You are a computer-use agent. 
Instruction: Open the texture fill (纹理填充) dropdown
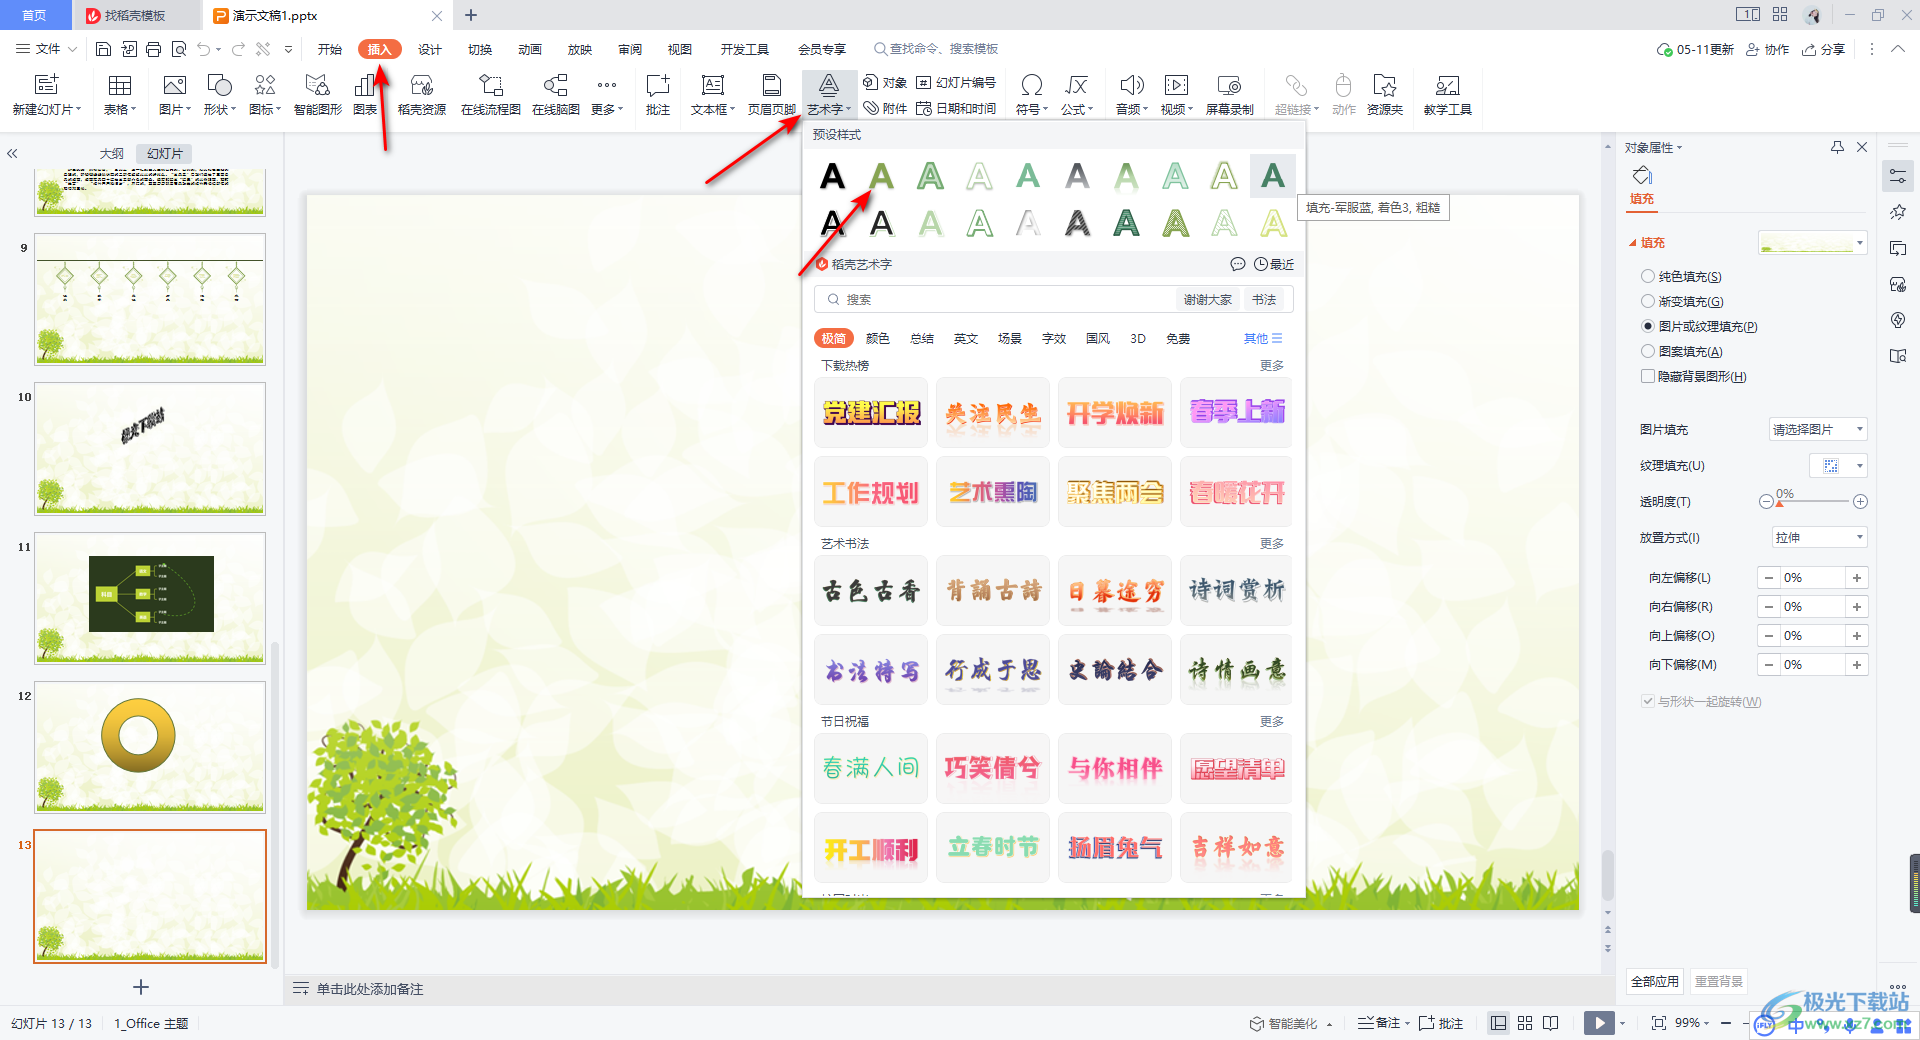[x=1838, y=465]
